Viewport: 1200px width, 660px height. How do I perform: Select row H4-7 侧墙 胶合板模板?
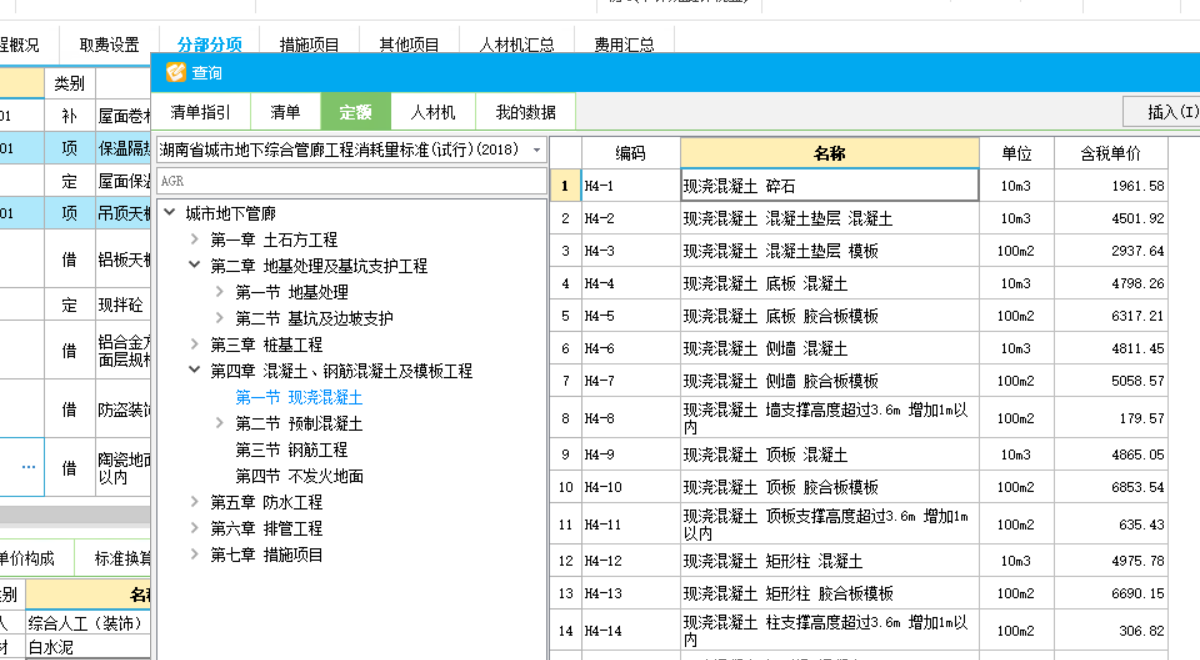pyautogui.click(x=859, y=381)
